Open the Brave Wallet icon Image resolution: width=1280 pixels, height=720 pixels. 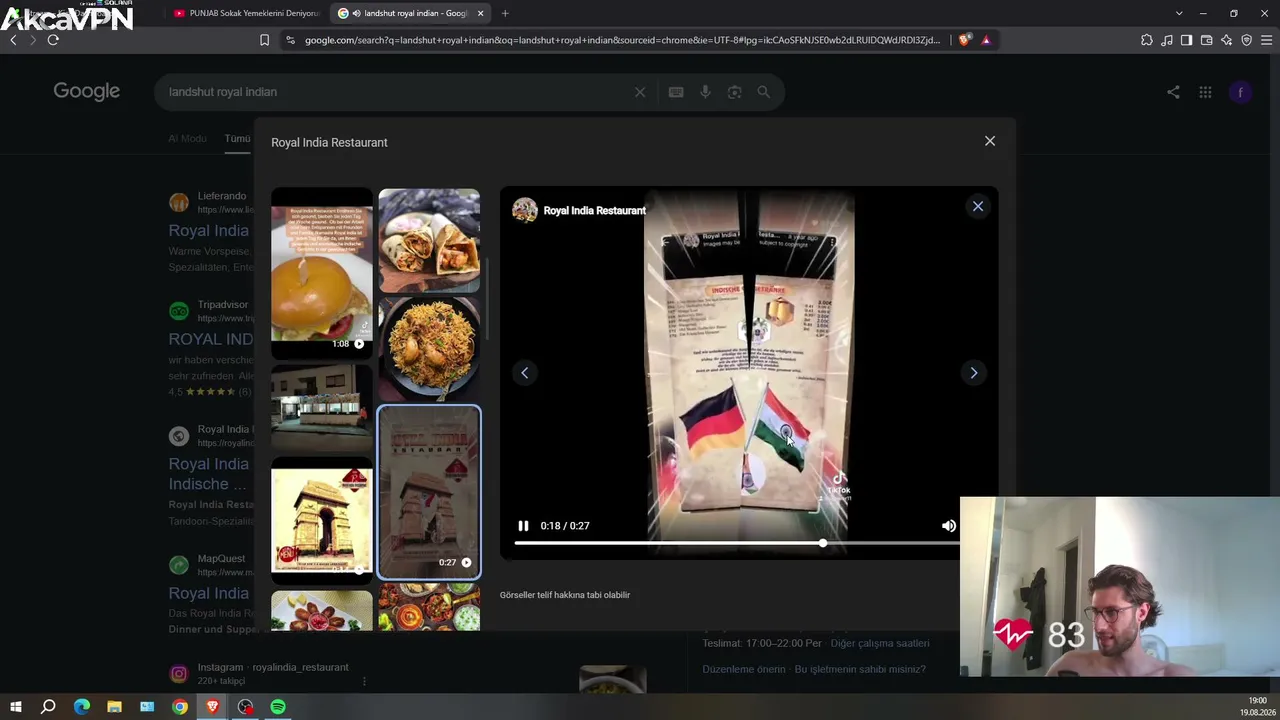1207,40
